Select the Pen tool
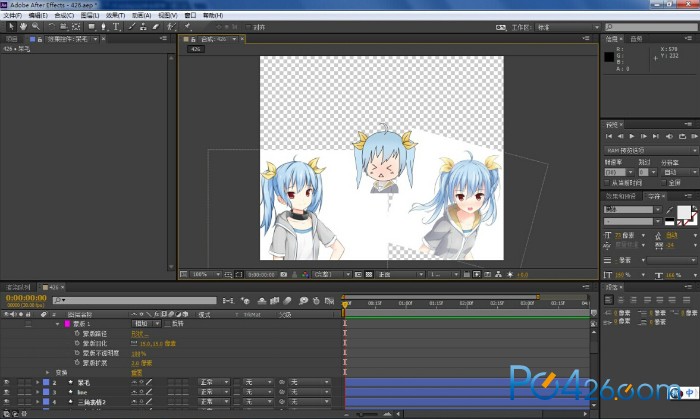This screenshot has height=419, width=700. (104, 27)
